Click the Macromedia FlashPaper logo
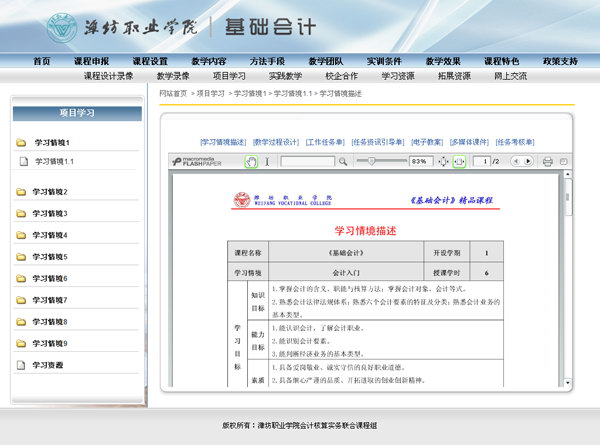Screen dimensions: 600x445 197,161
